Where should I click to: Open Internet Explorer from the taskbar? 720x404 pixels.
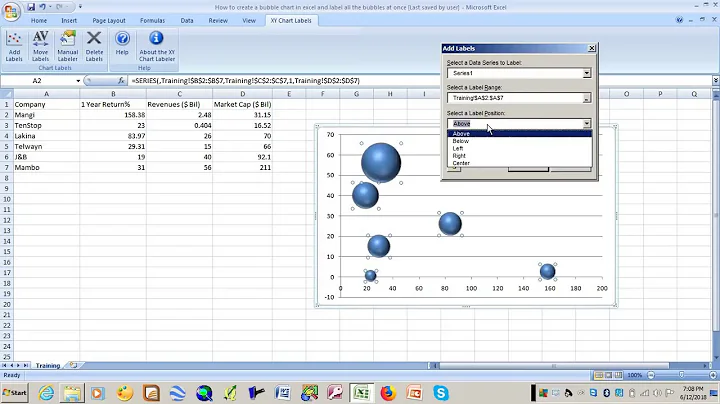[46, 393]
